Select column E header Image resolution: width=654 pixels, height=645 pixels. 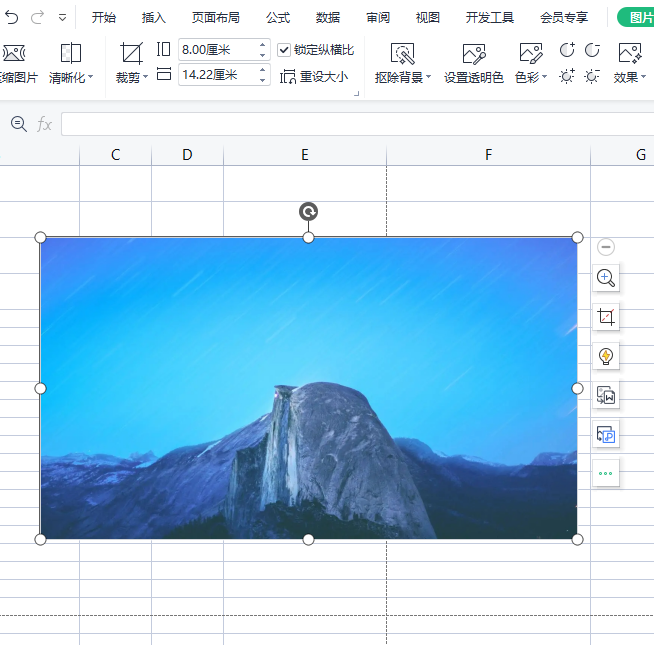pyautogui.click(x=305, y=155)
